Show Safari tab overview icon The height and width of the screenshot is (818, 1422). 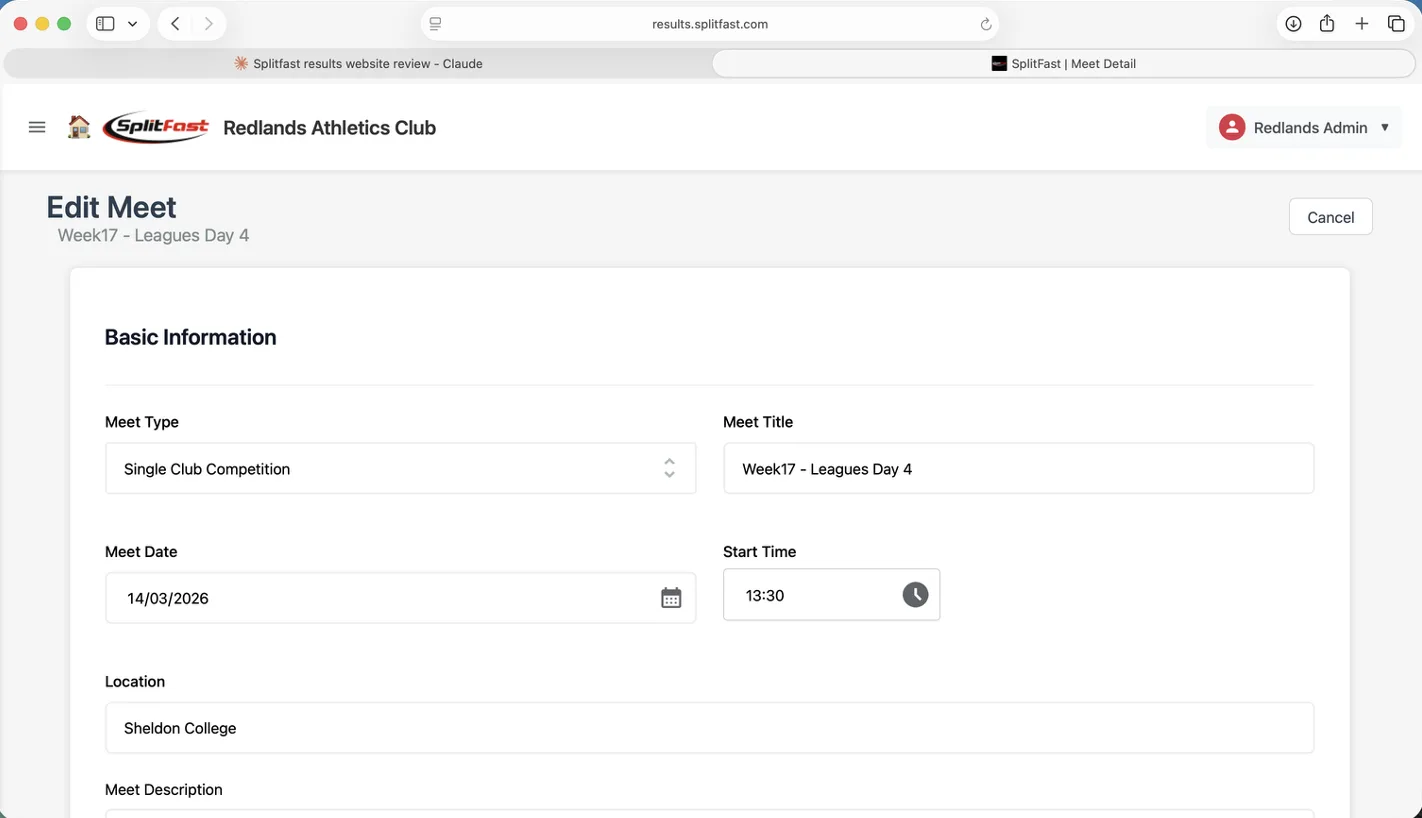click(1396, 24)
